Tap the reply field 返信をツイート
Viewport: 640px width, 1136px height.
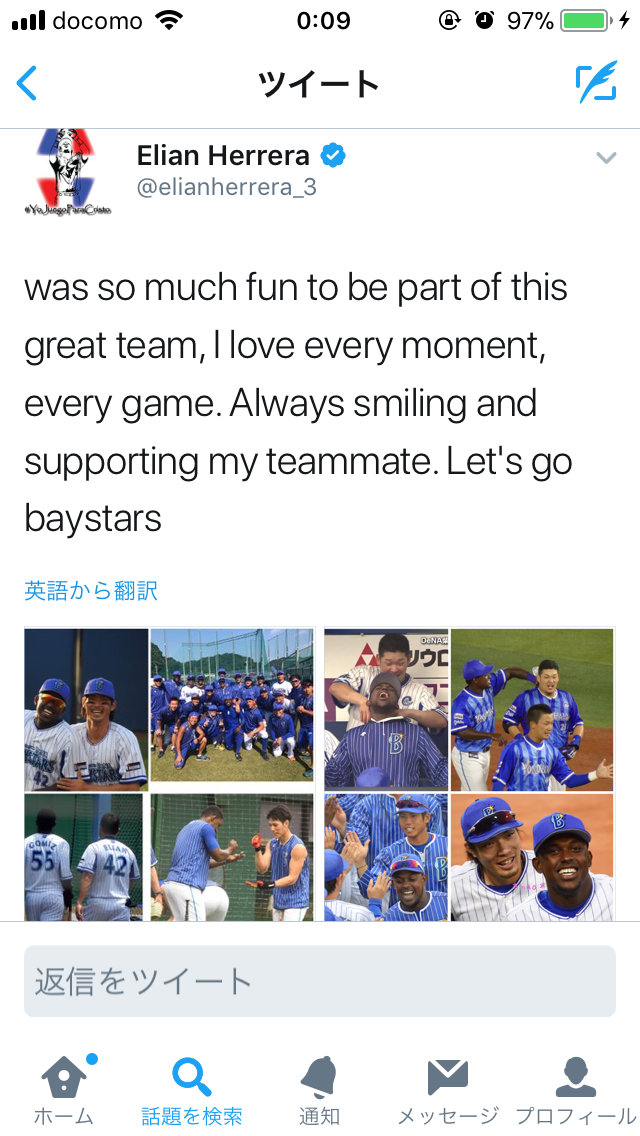click(320, 982)
